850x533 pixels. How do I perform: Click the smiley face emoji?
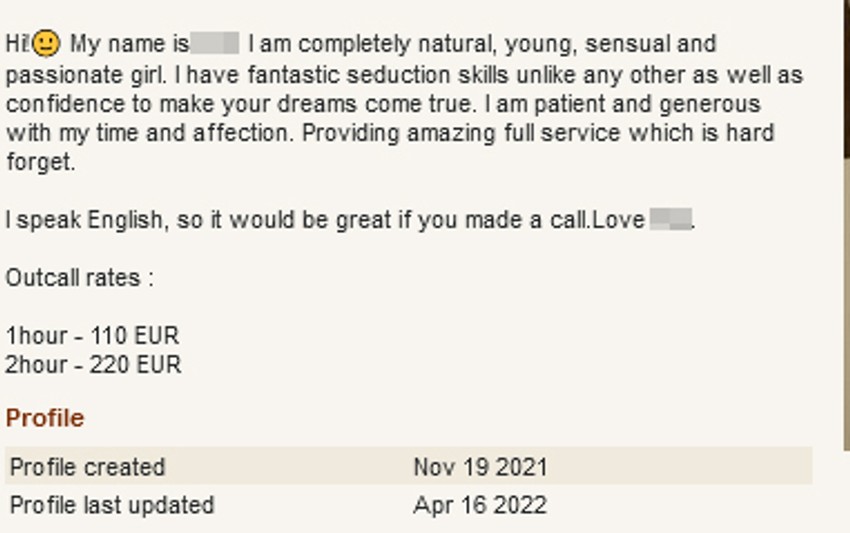coord(46,44)
